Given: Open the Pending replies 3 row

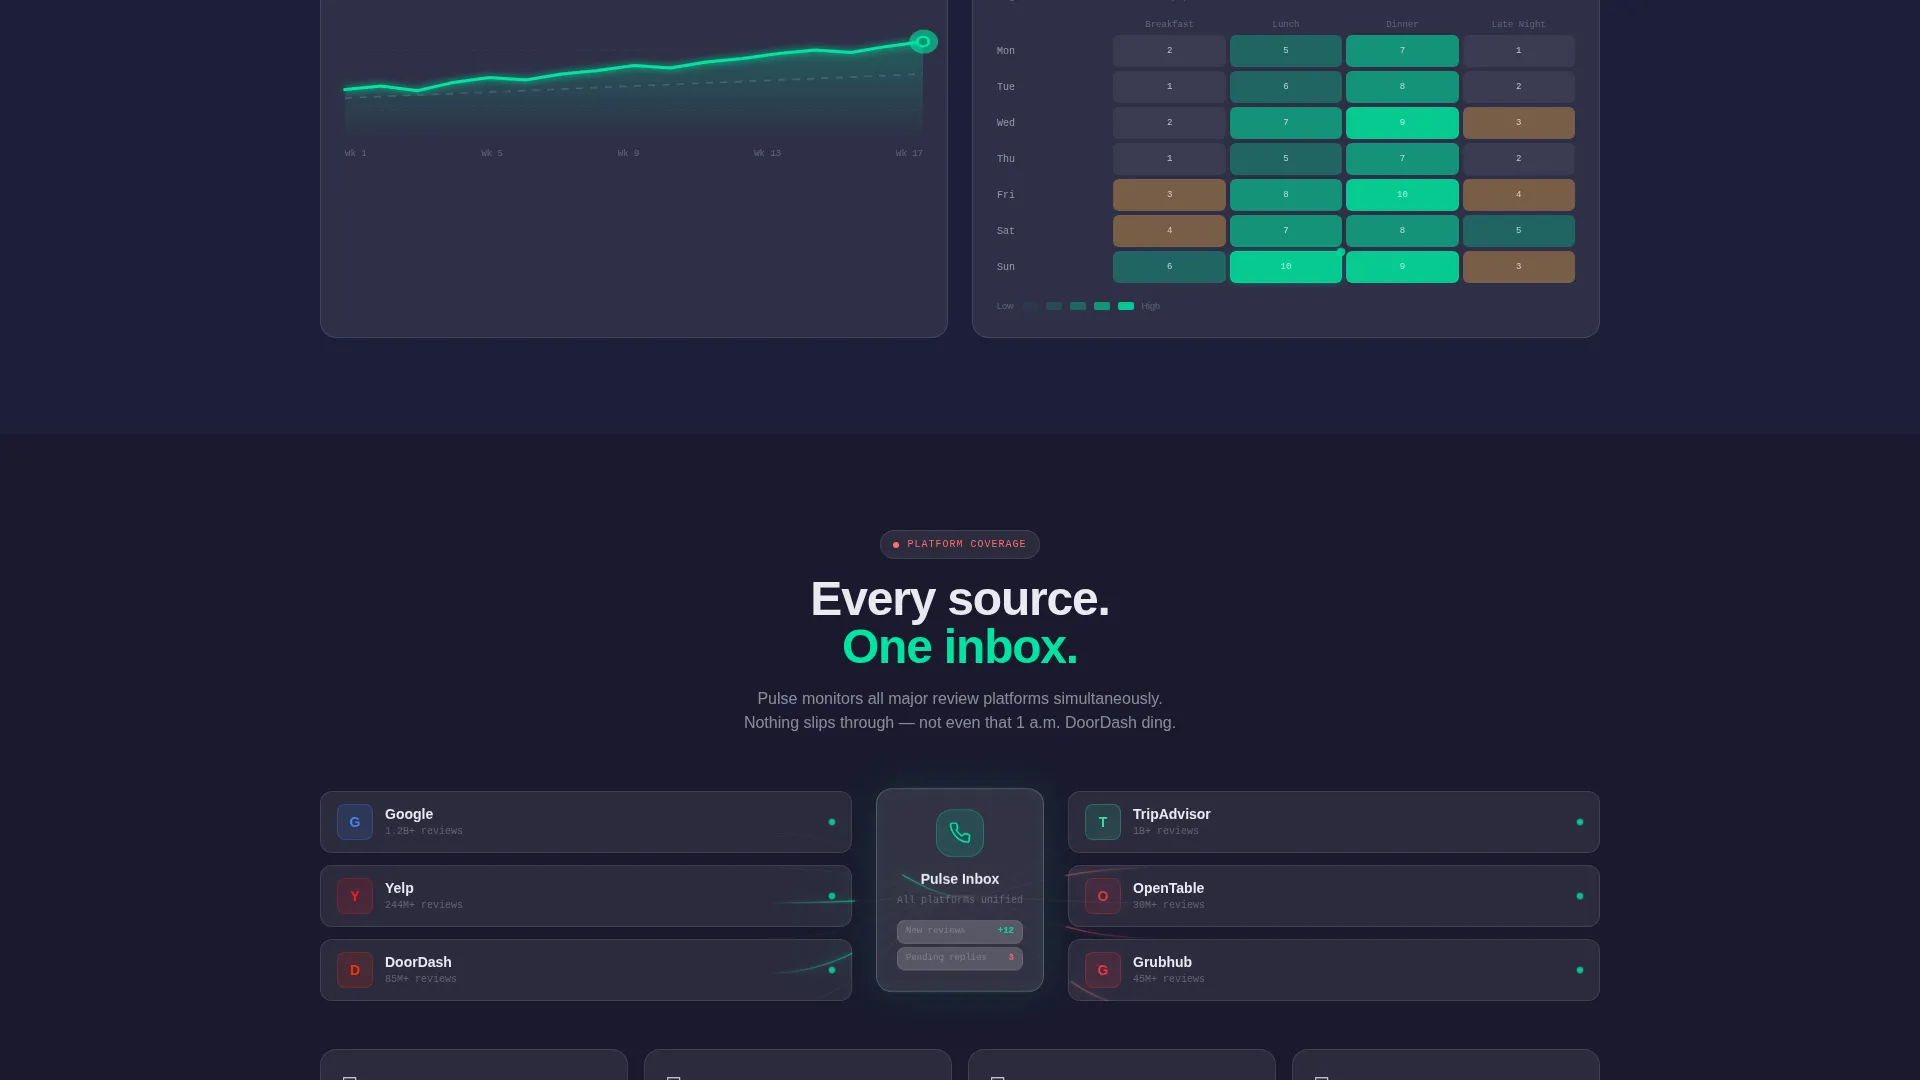Looking at the screenshot, I should 959,958.
